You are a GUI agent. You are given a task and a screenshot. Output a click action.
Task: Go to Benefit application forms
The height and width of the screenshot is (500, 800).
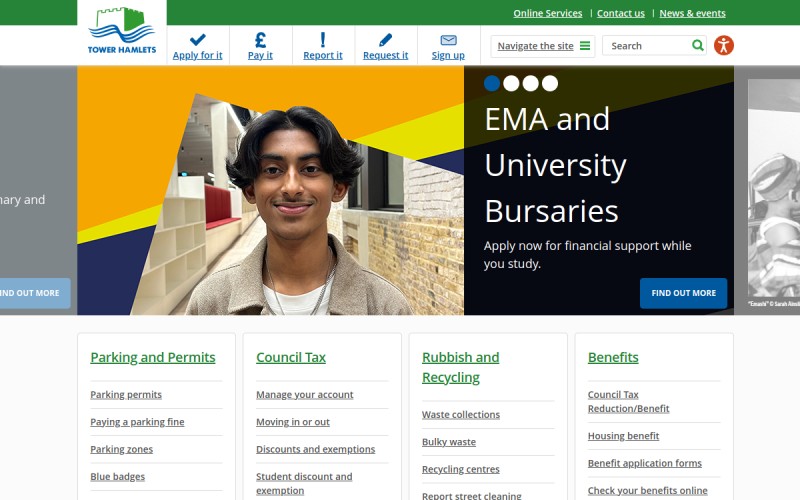click(644, 463)
